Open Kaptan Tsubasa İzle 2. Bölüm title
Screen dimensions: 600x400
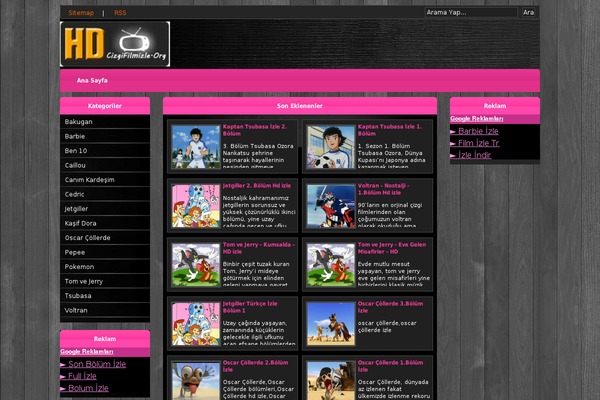click(x=255, y=130)
